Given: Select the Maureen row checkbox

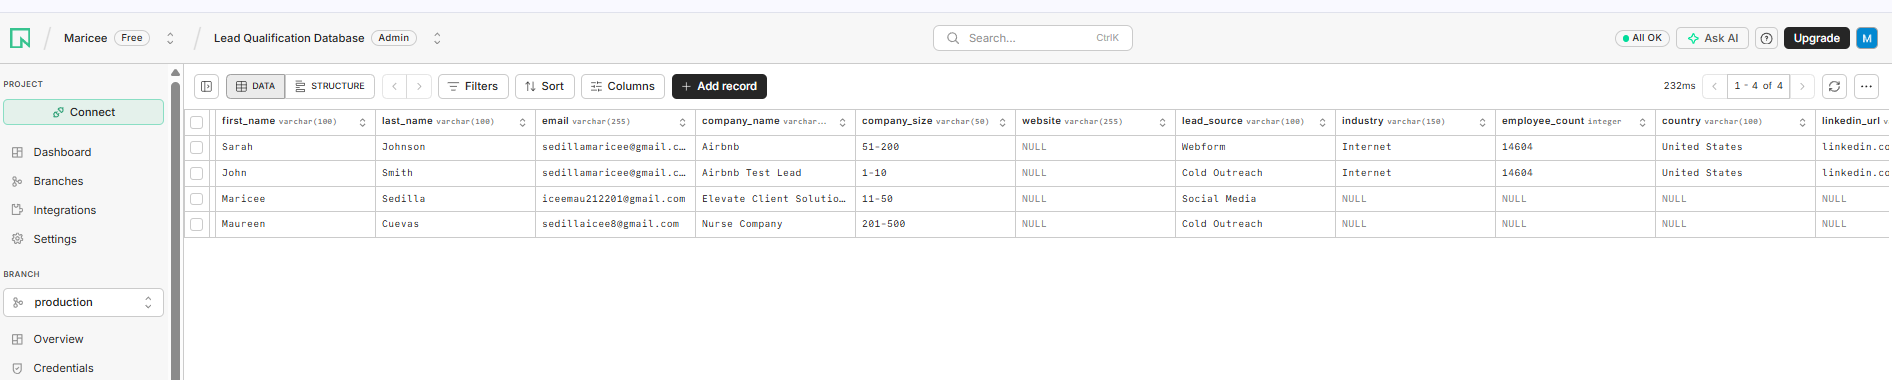Looking at the screenshot, I should 197,224.
